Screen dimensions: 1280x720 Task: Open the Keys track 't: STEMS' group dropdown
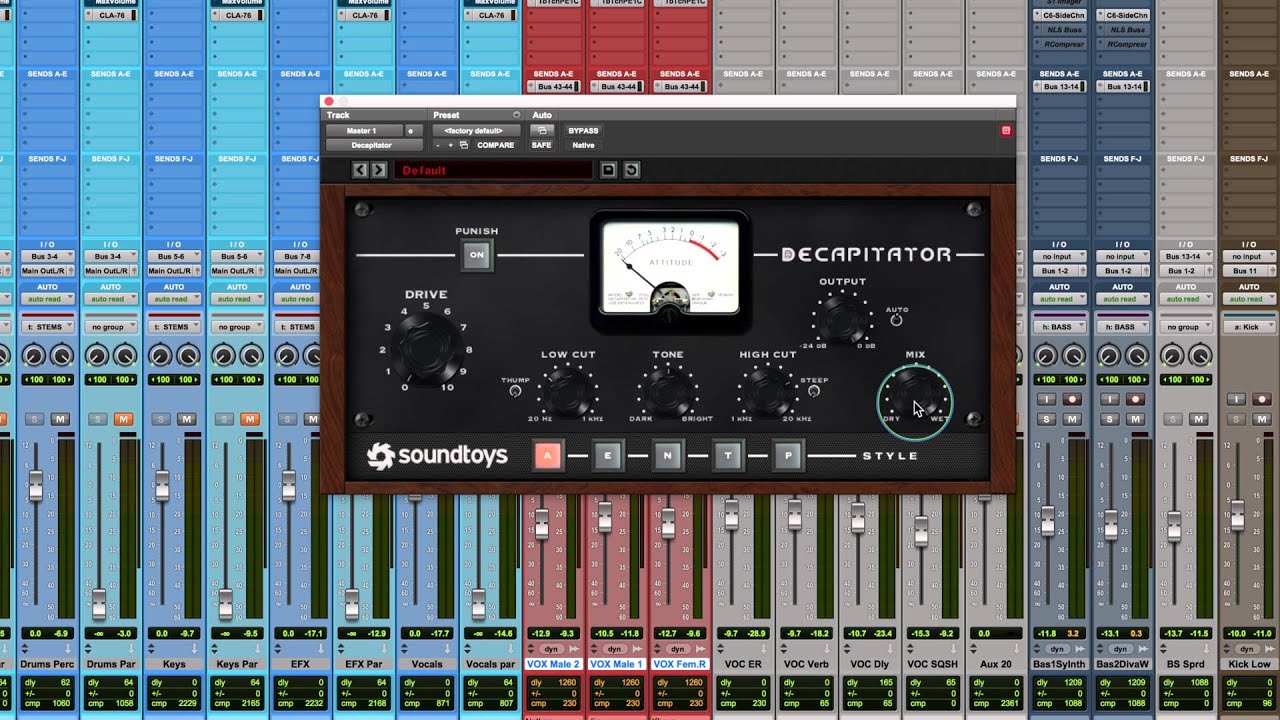(173, 327)
